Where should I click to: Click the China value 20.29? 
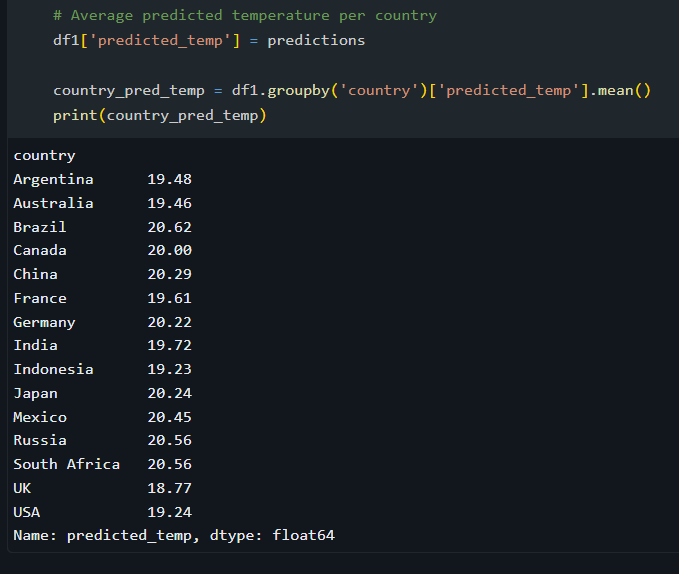(169, 274)
